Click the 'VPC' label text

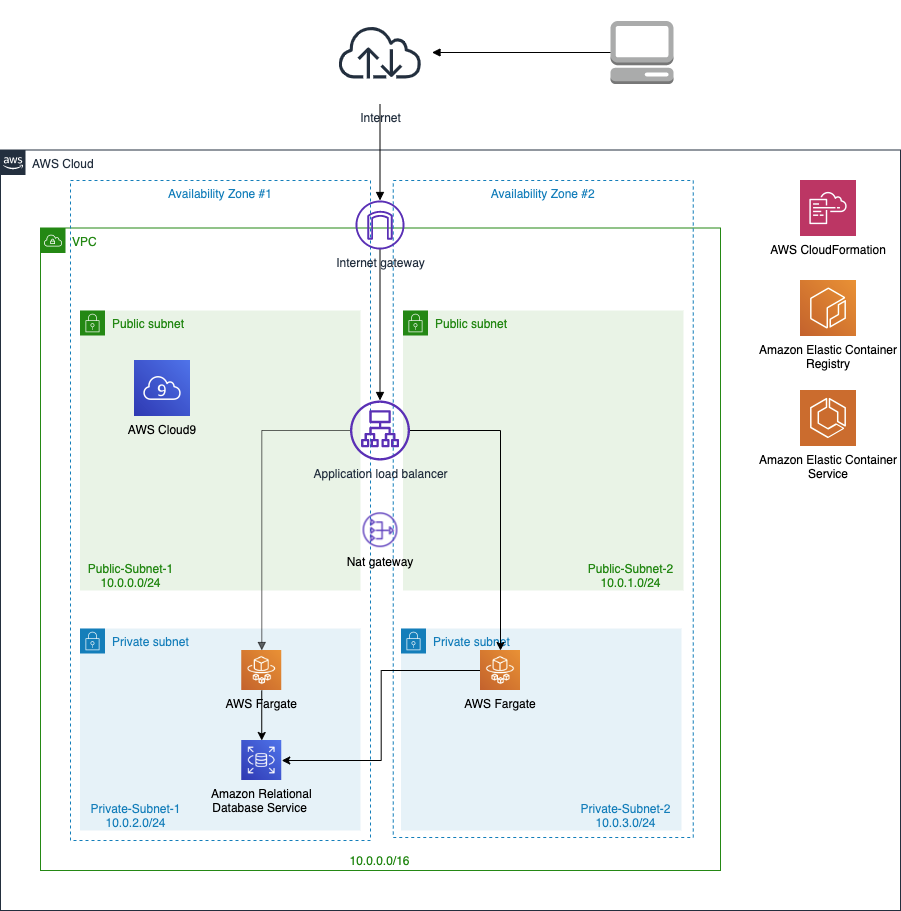tap(84, 242)
